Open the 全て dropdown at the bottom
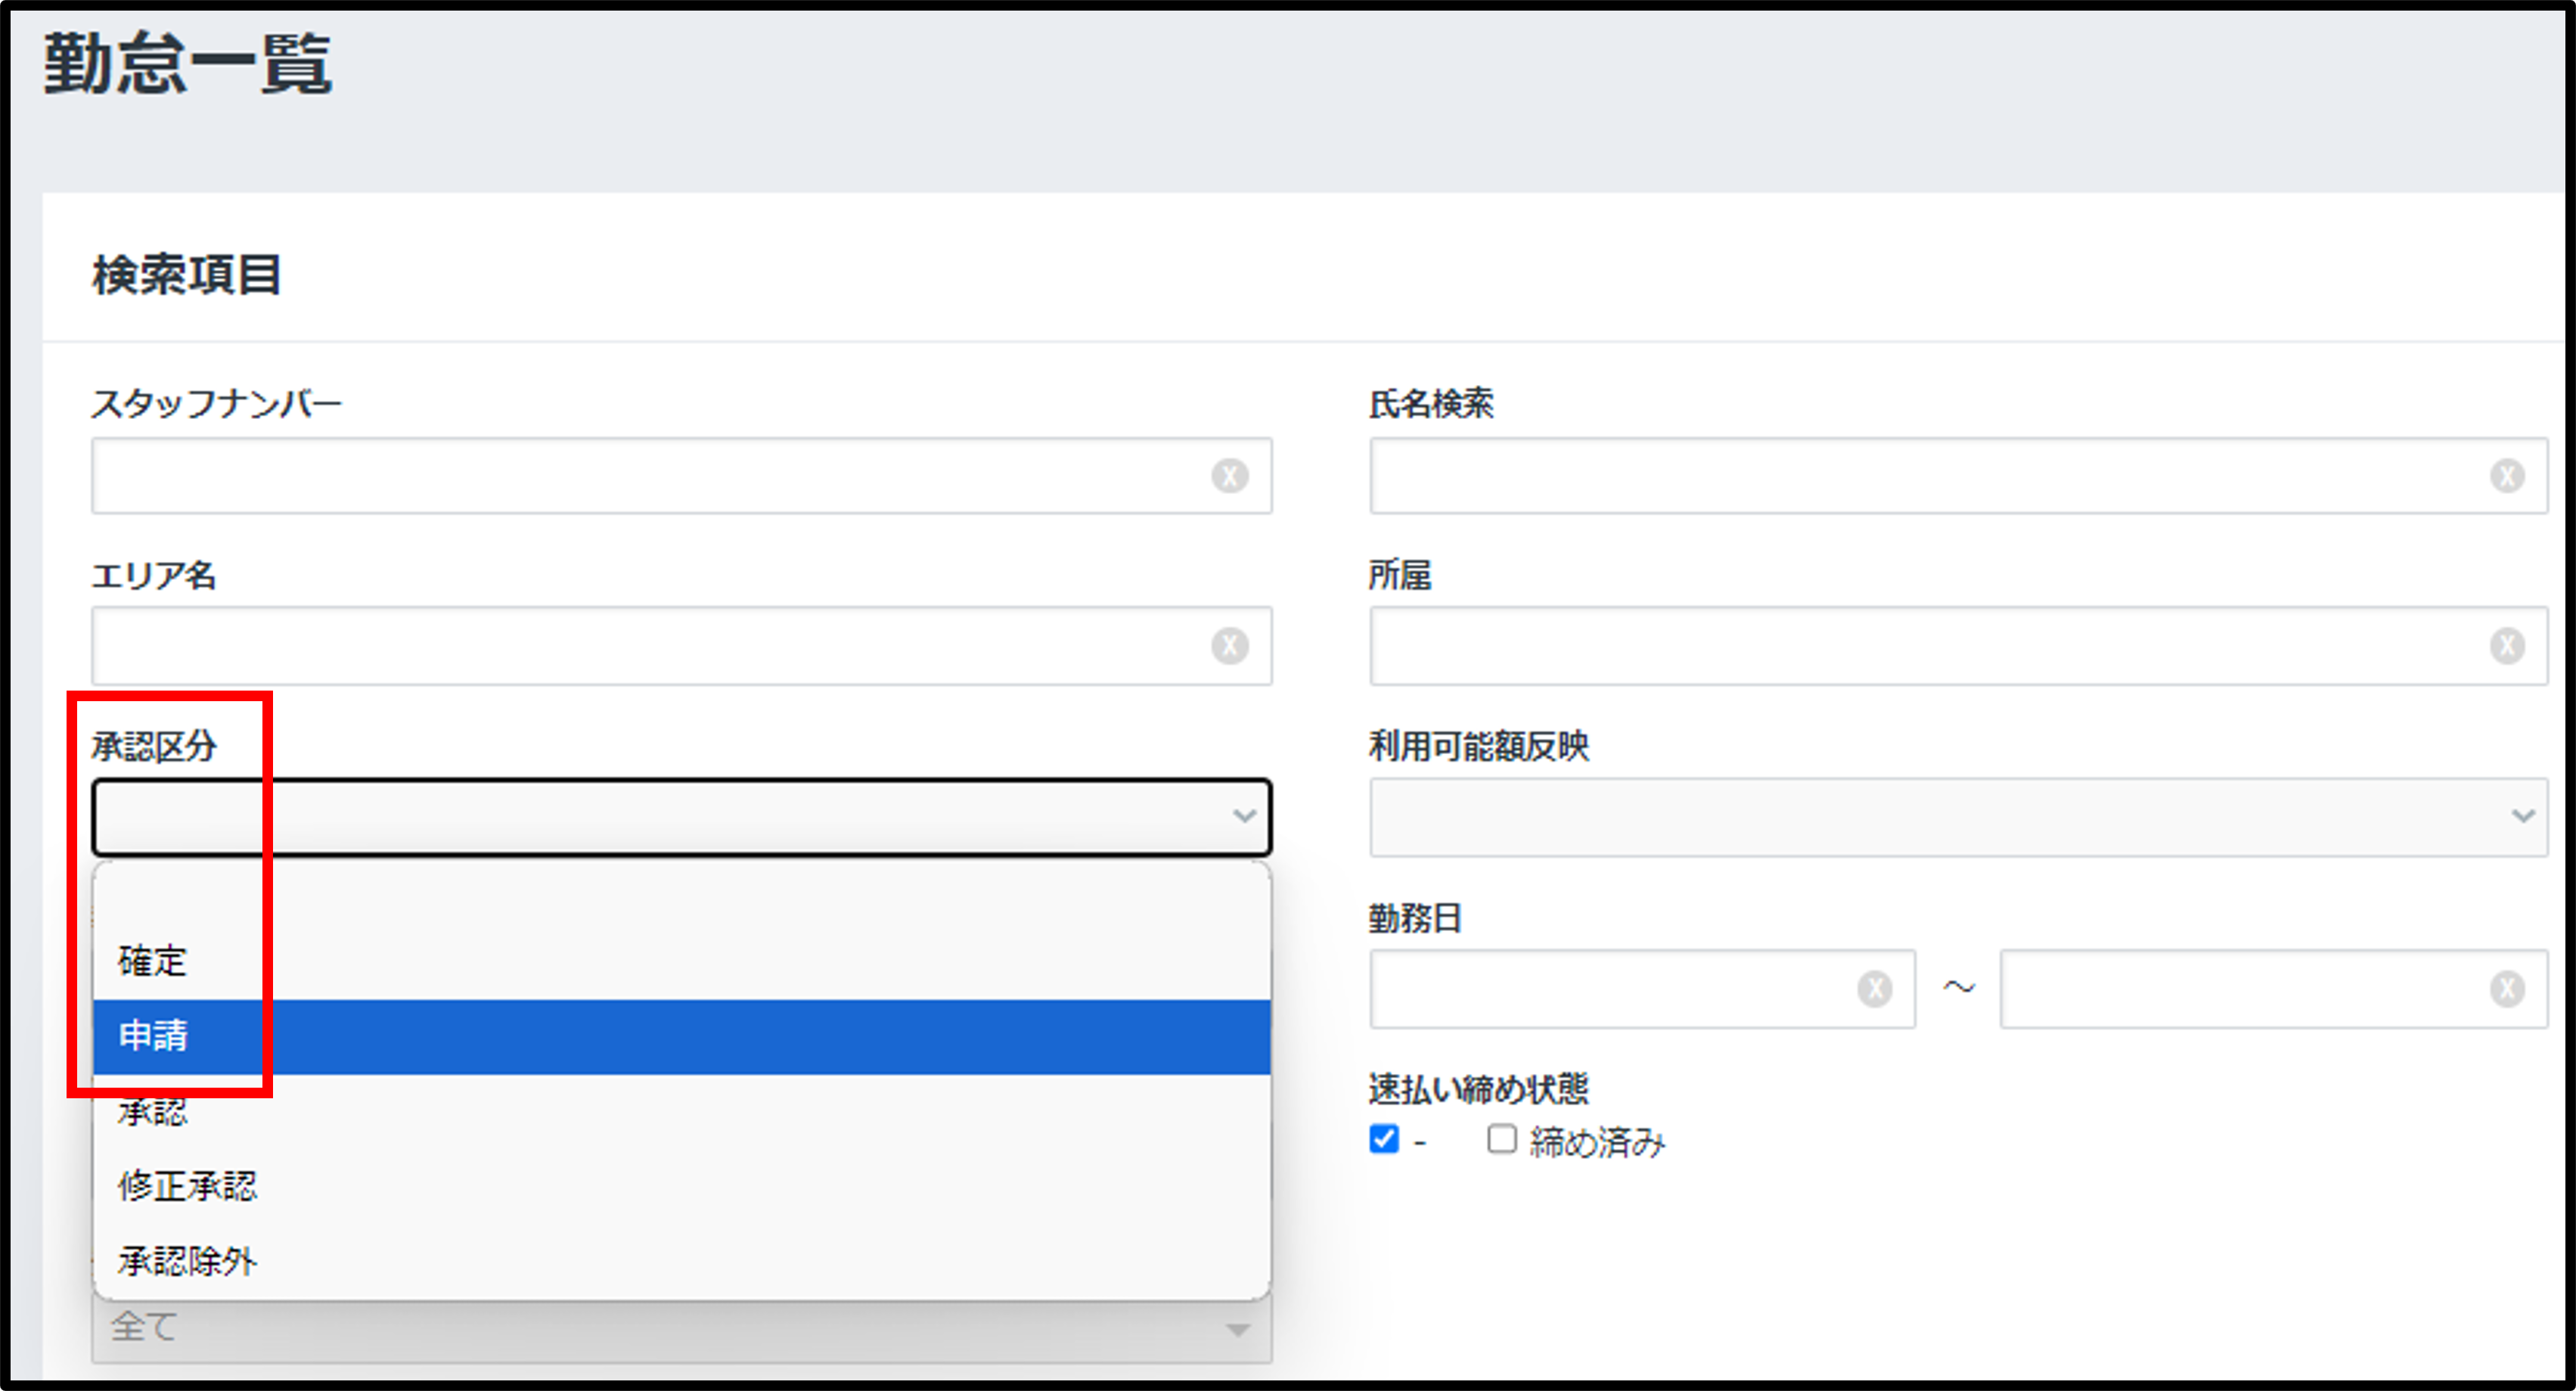The width and height of the screenshot is (2576, 1391). point(680,1330)
